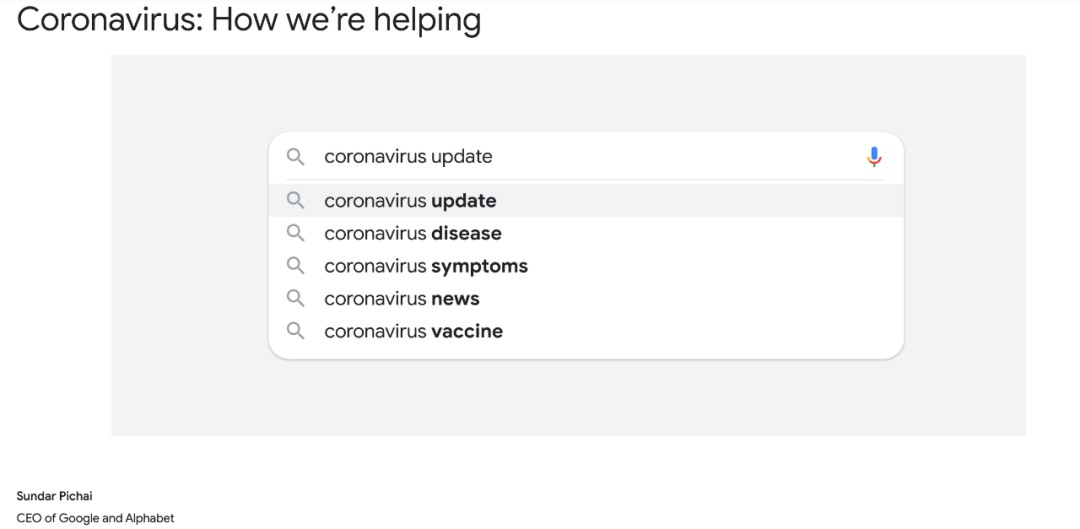Select the highlighted 'coronavirus update' suggestion

pyautogui.click(x=410, y=201)
